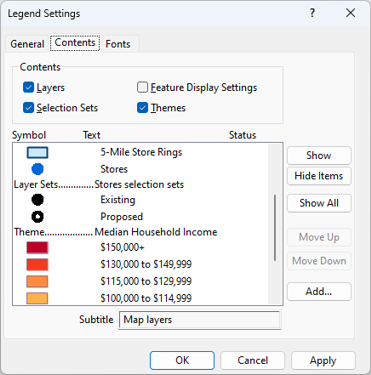Switch to the General tab
Screen dimensions: 371x375
pyautogui.click(x=27, y=44)
